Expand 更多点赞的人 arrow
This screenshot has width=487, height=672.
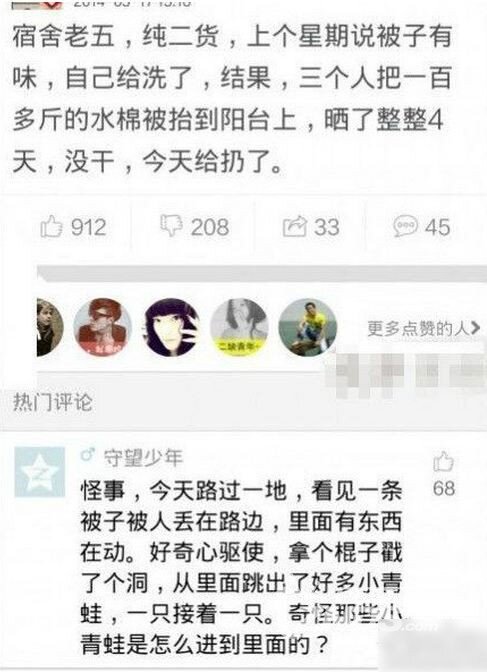pyautogui.click(x=475, y=328)
